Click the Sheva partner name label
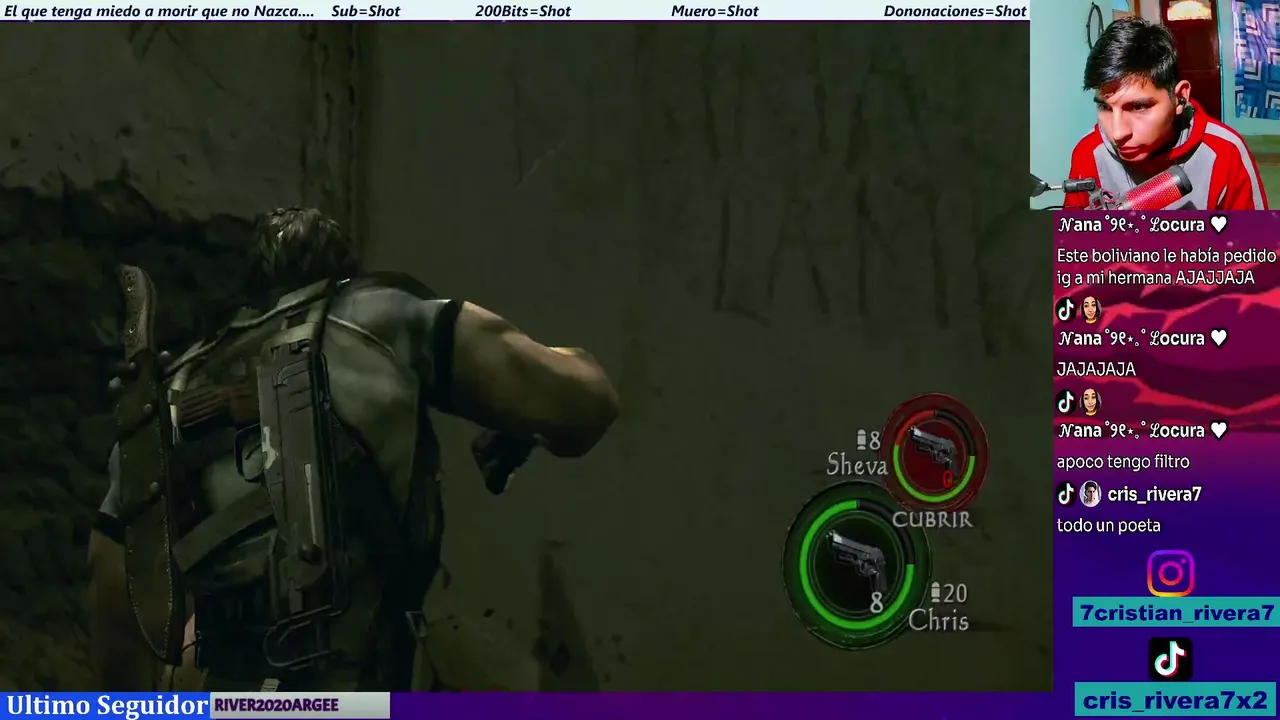Viewport: 1280px width, 720px height. click(x=857, y=465)
